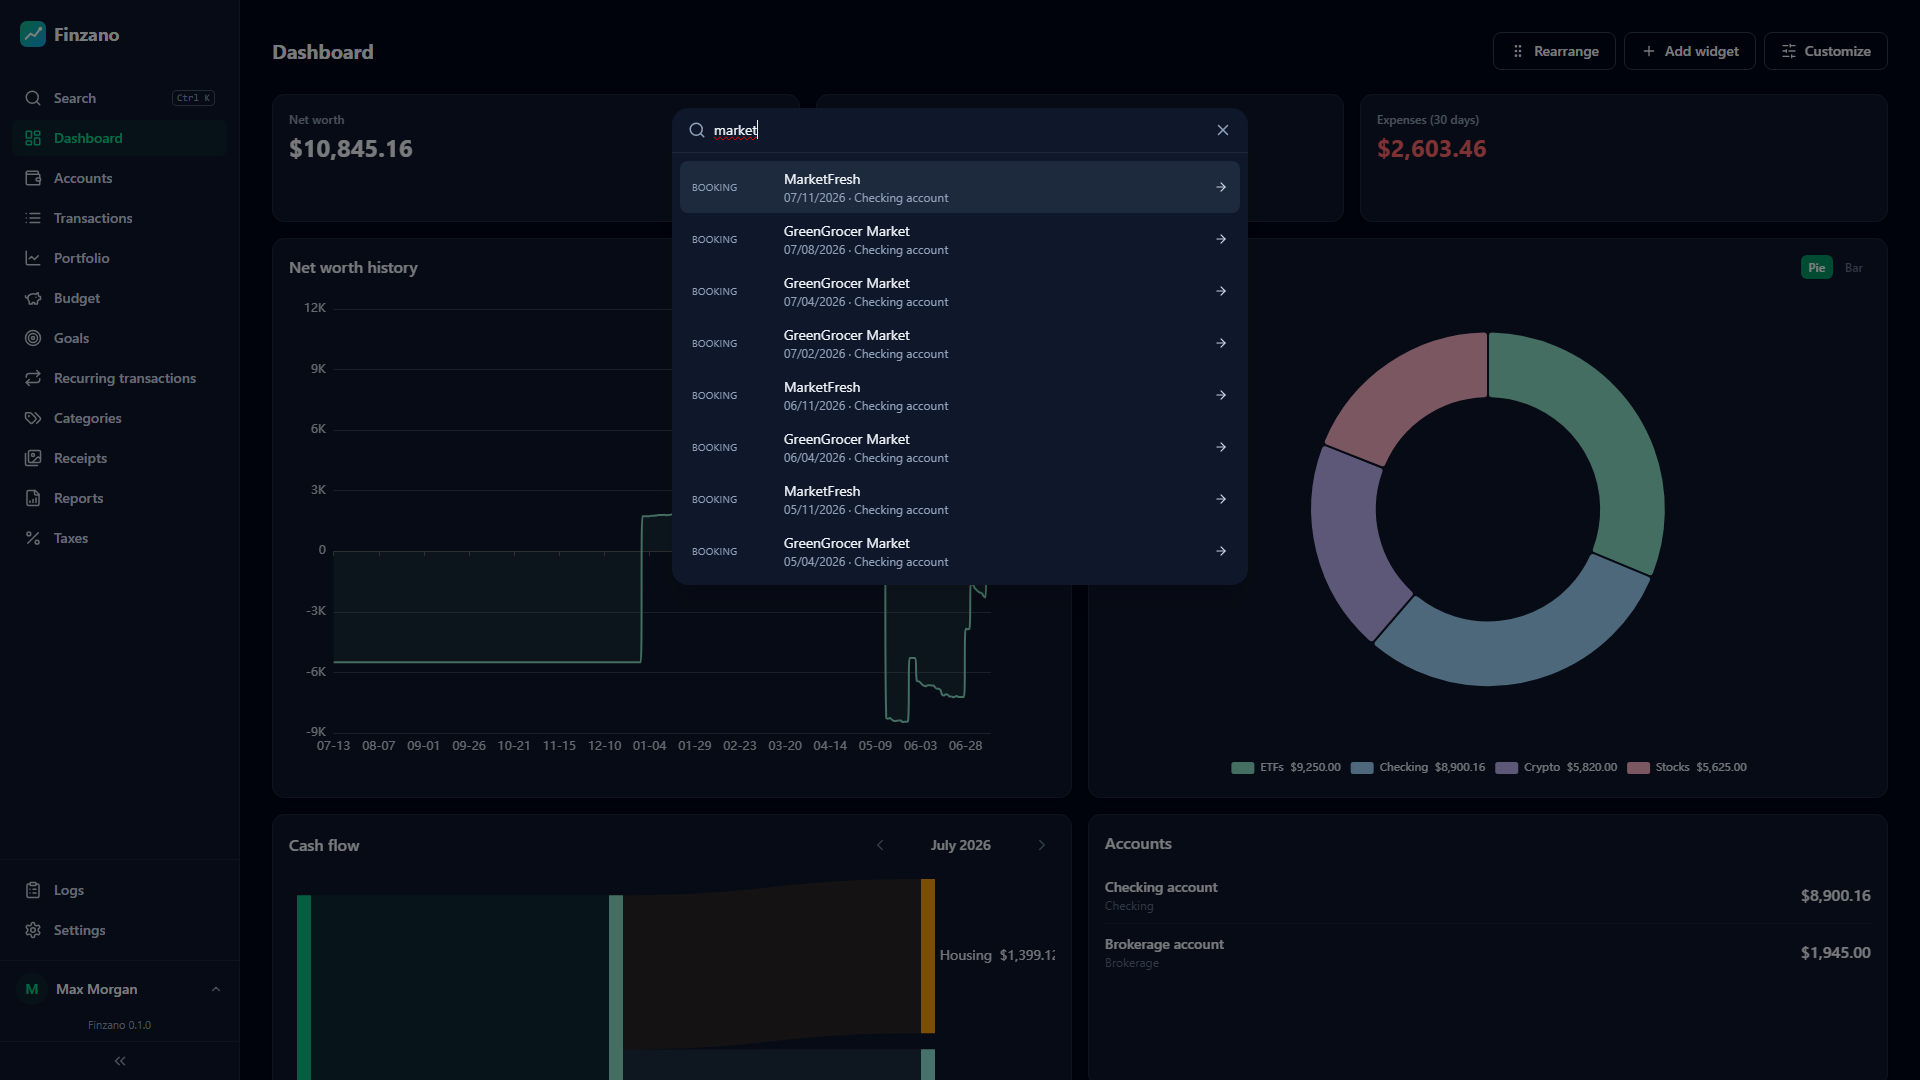Open the Settings gear icon
This screenshot has width=1920, height=1080.
tap(33, 930)
